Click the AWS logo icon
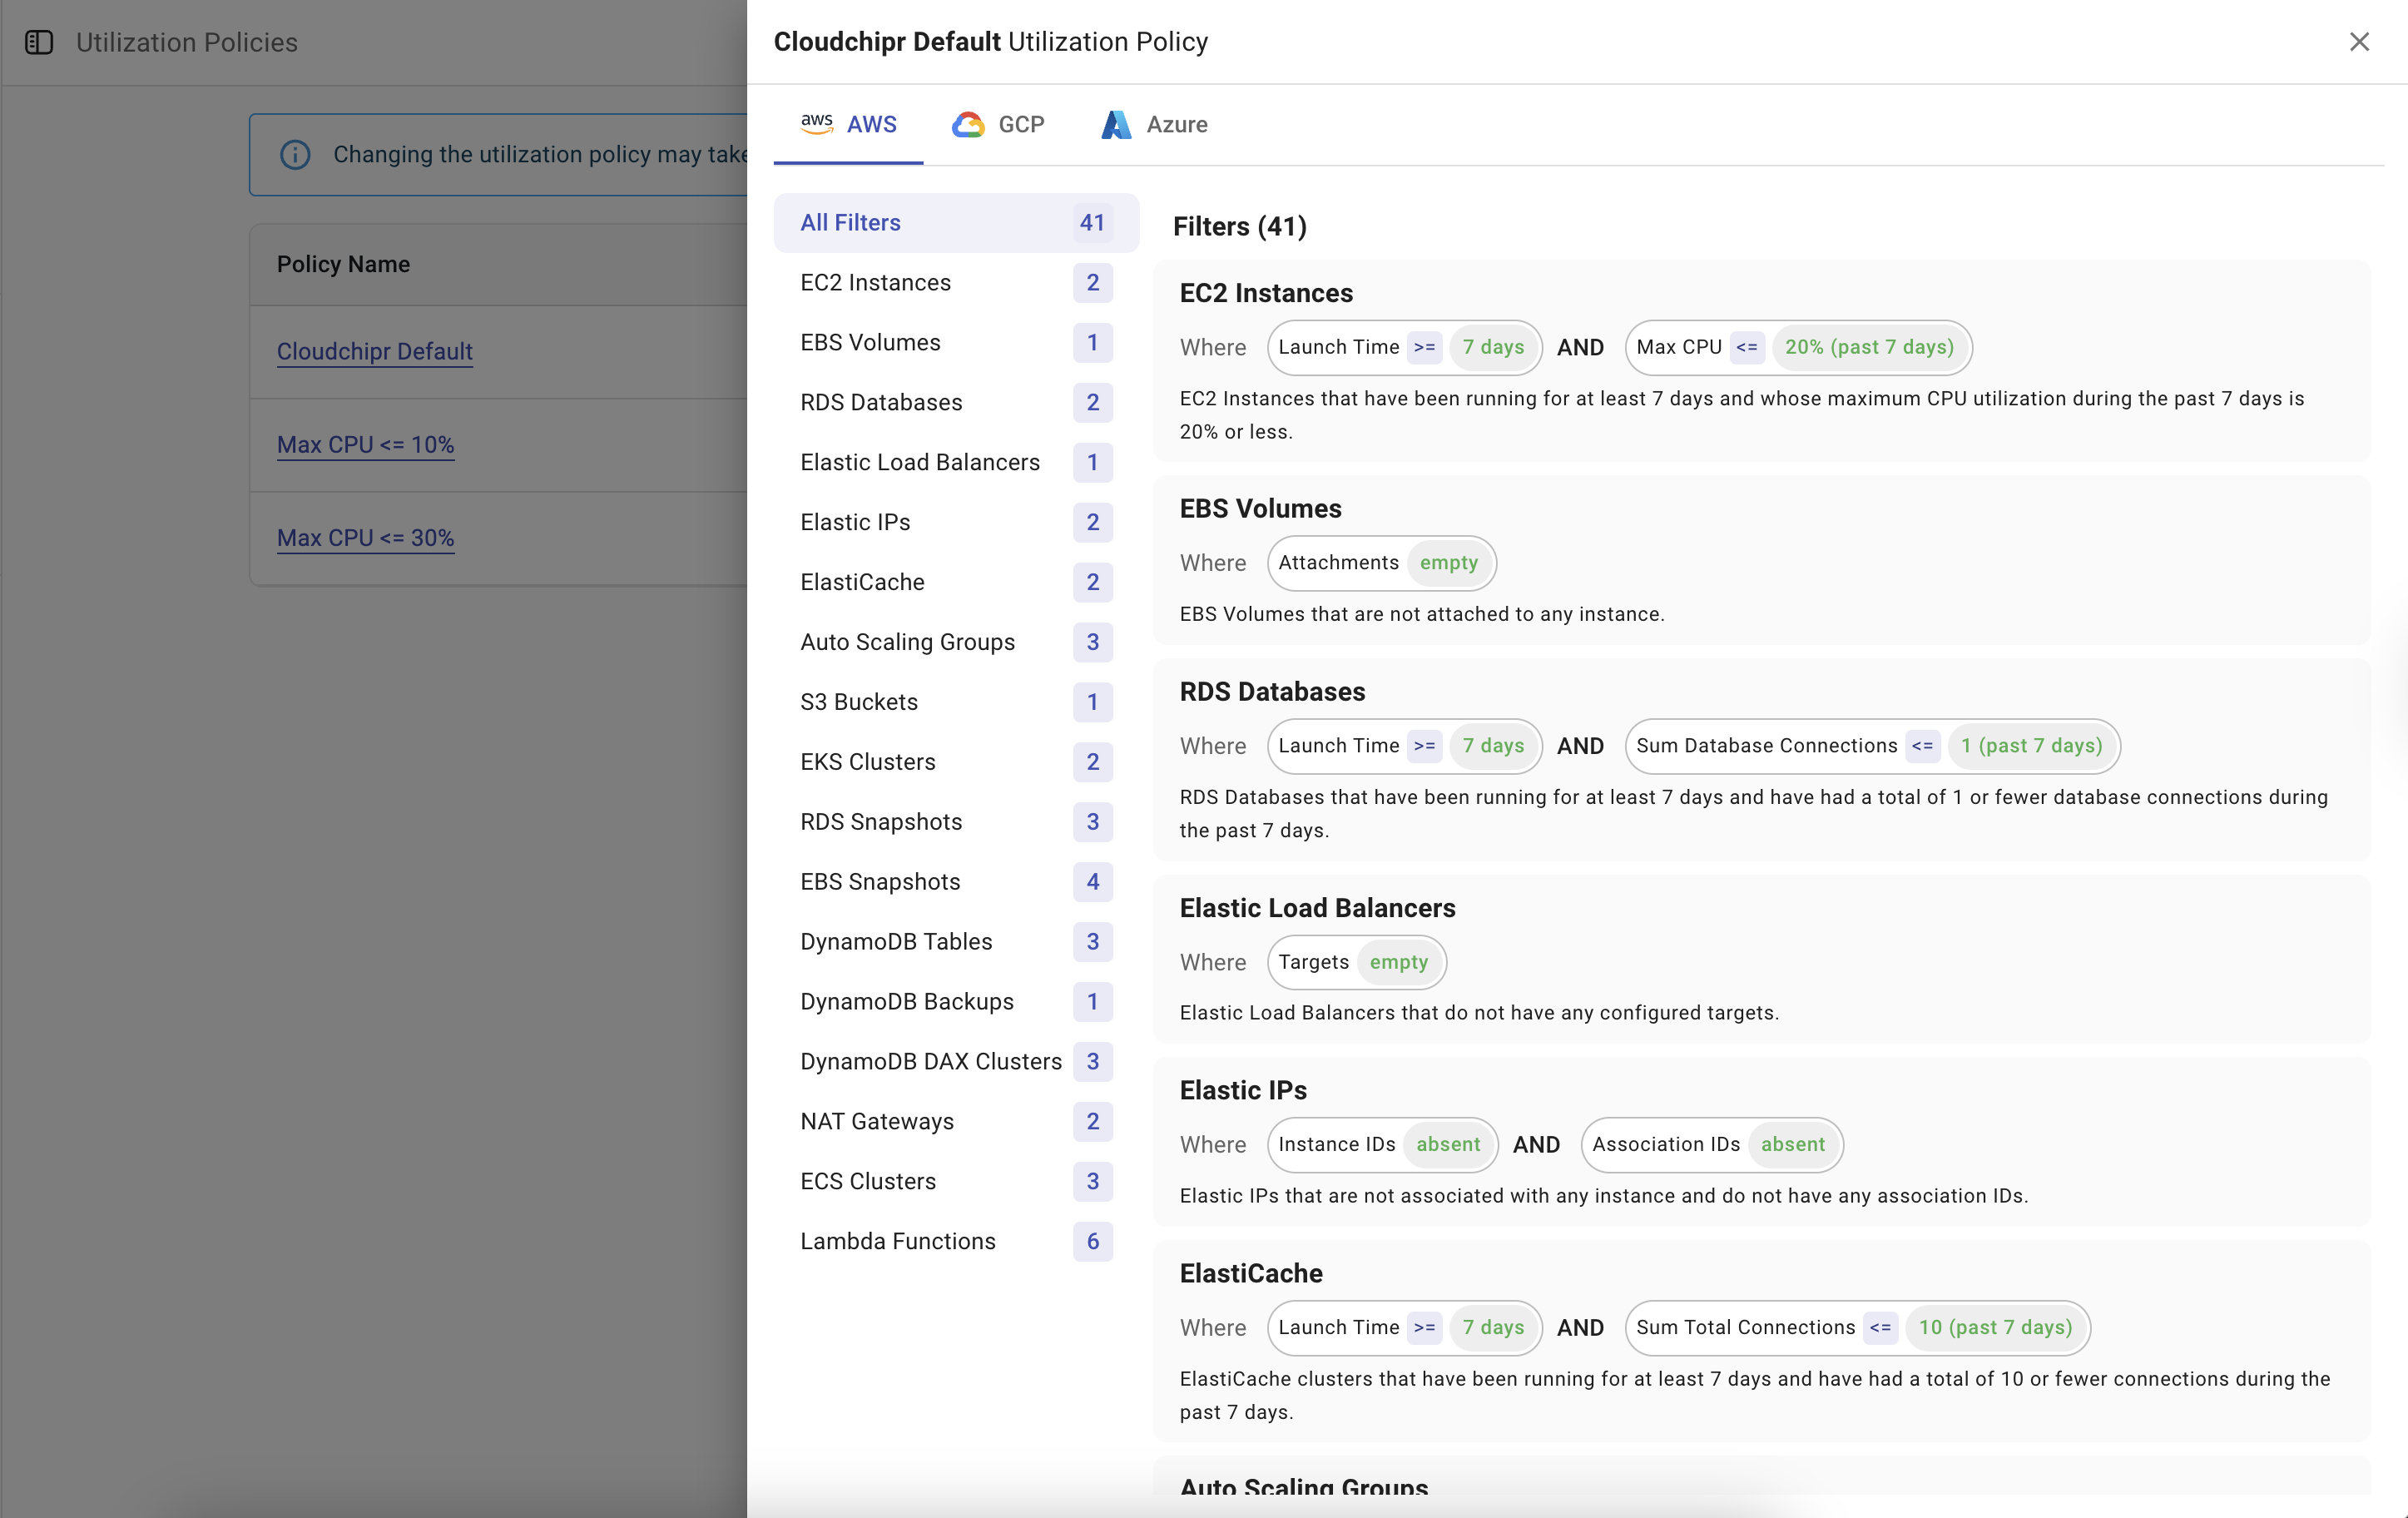Image resolution: width=2408 pixels, height=1518 pixels. coord(816,123)
